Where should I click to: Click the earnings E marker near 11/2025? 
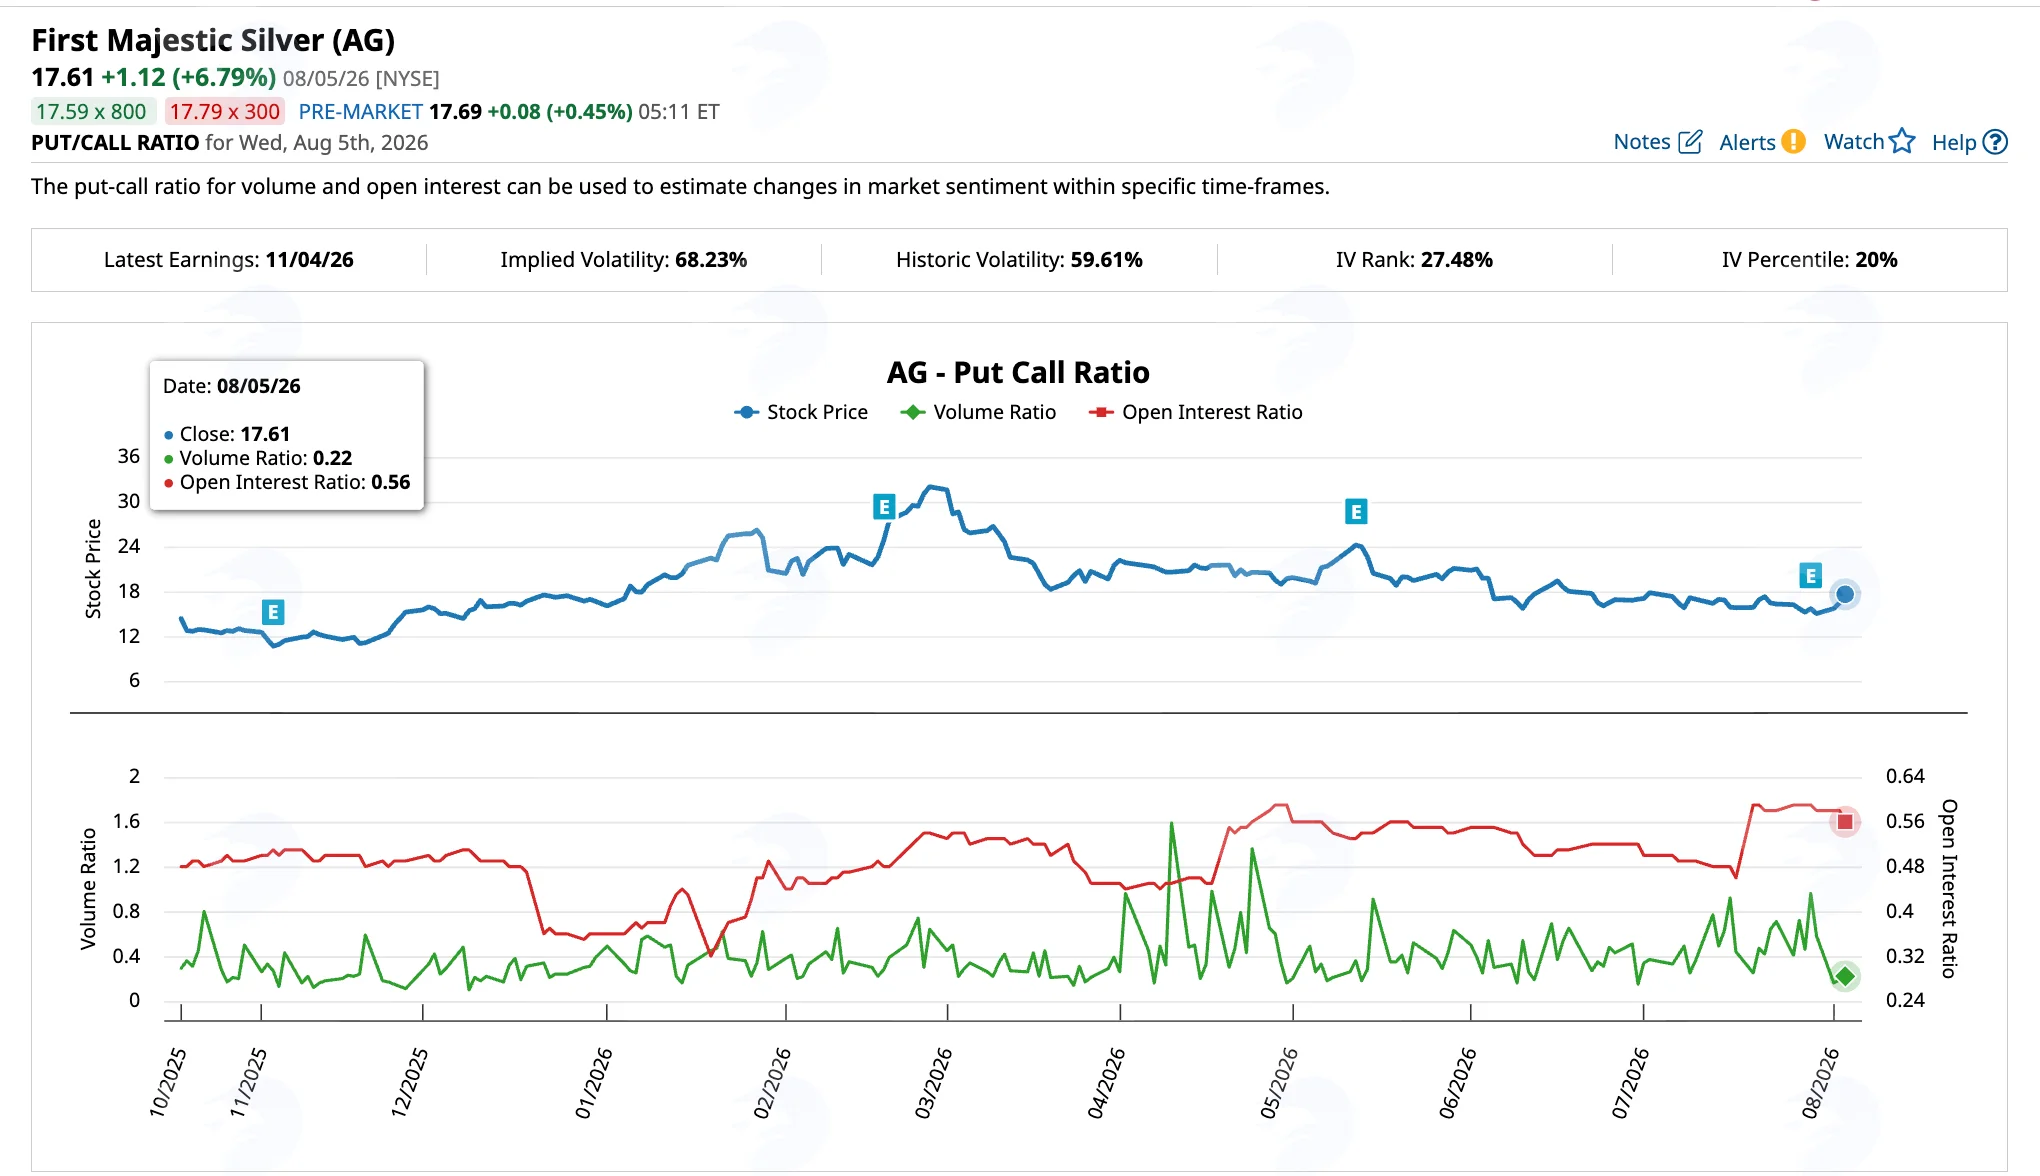coord(273,612)
